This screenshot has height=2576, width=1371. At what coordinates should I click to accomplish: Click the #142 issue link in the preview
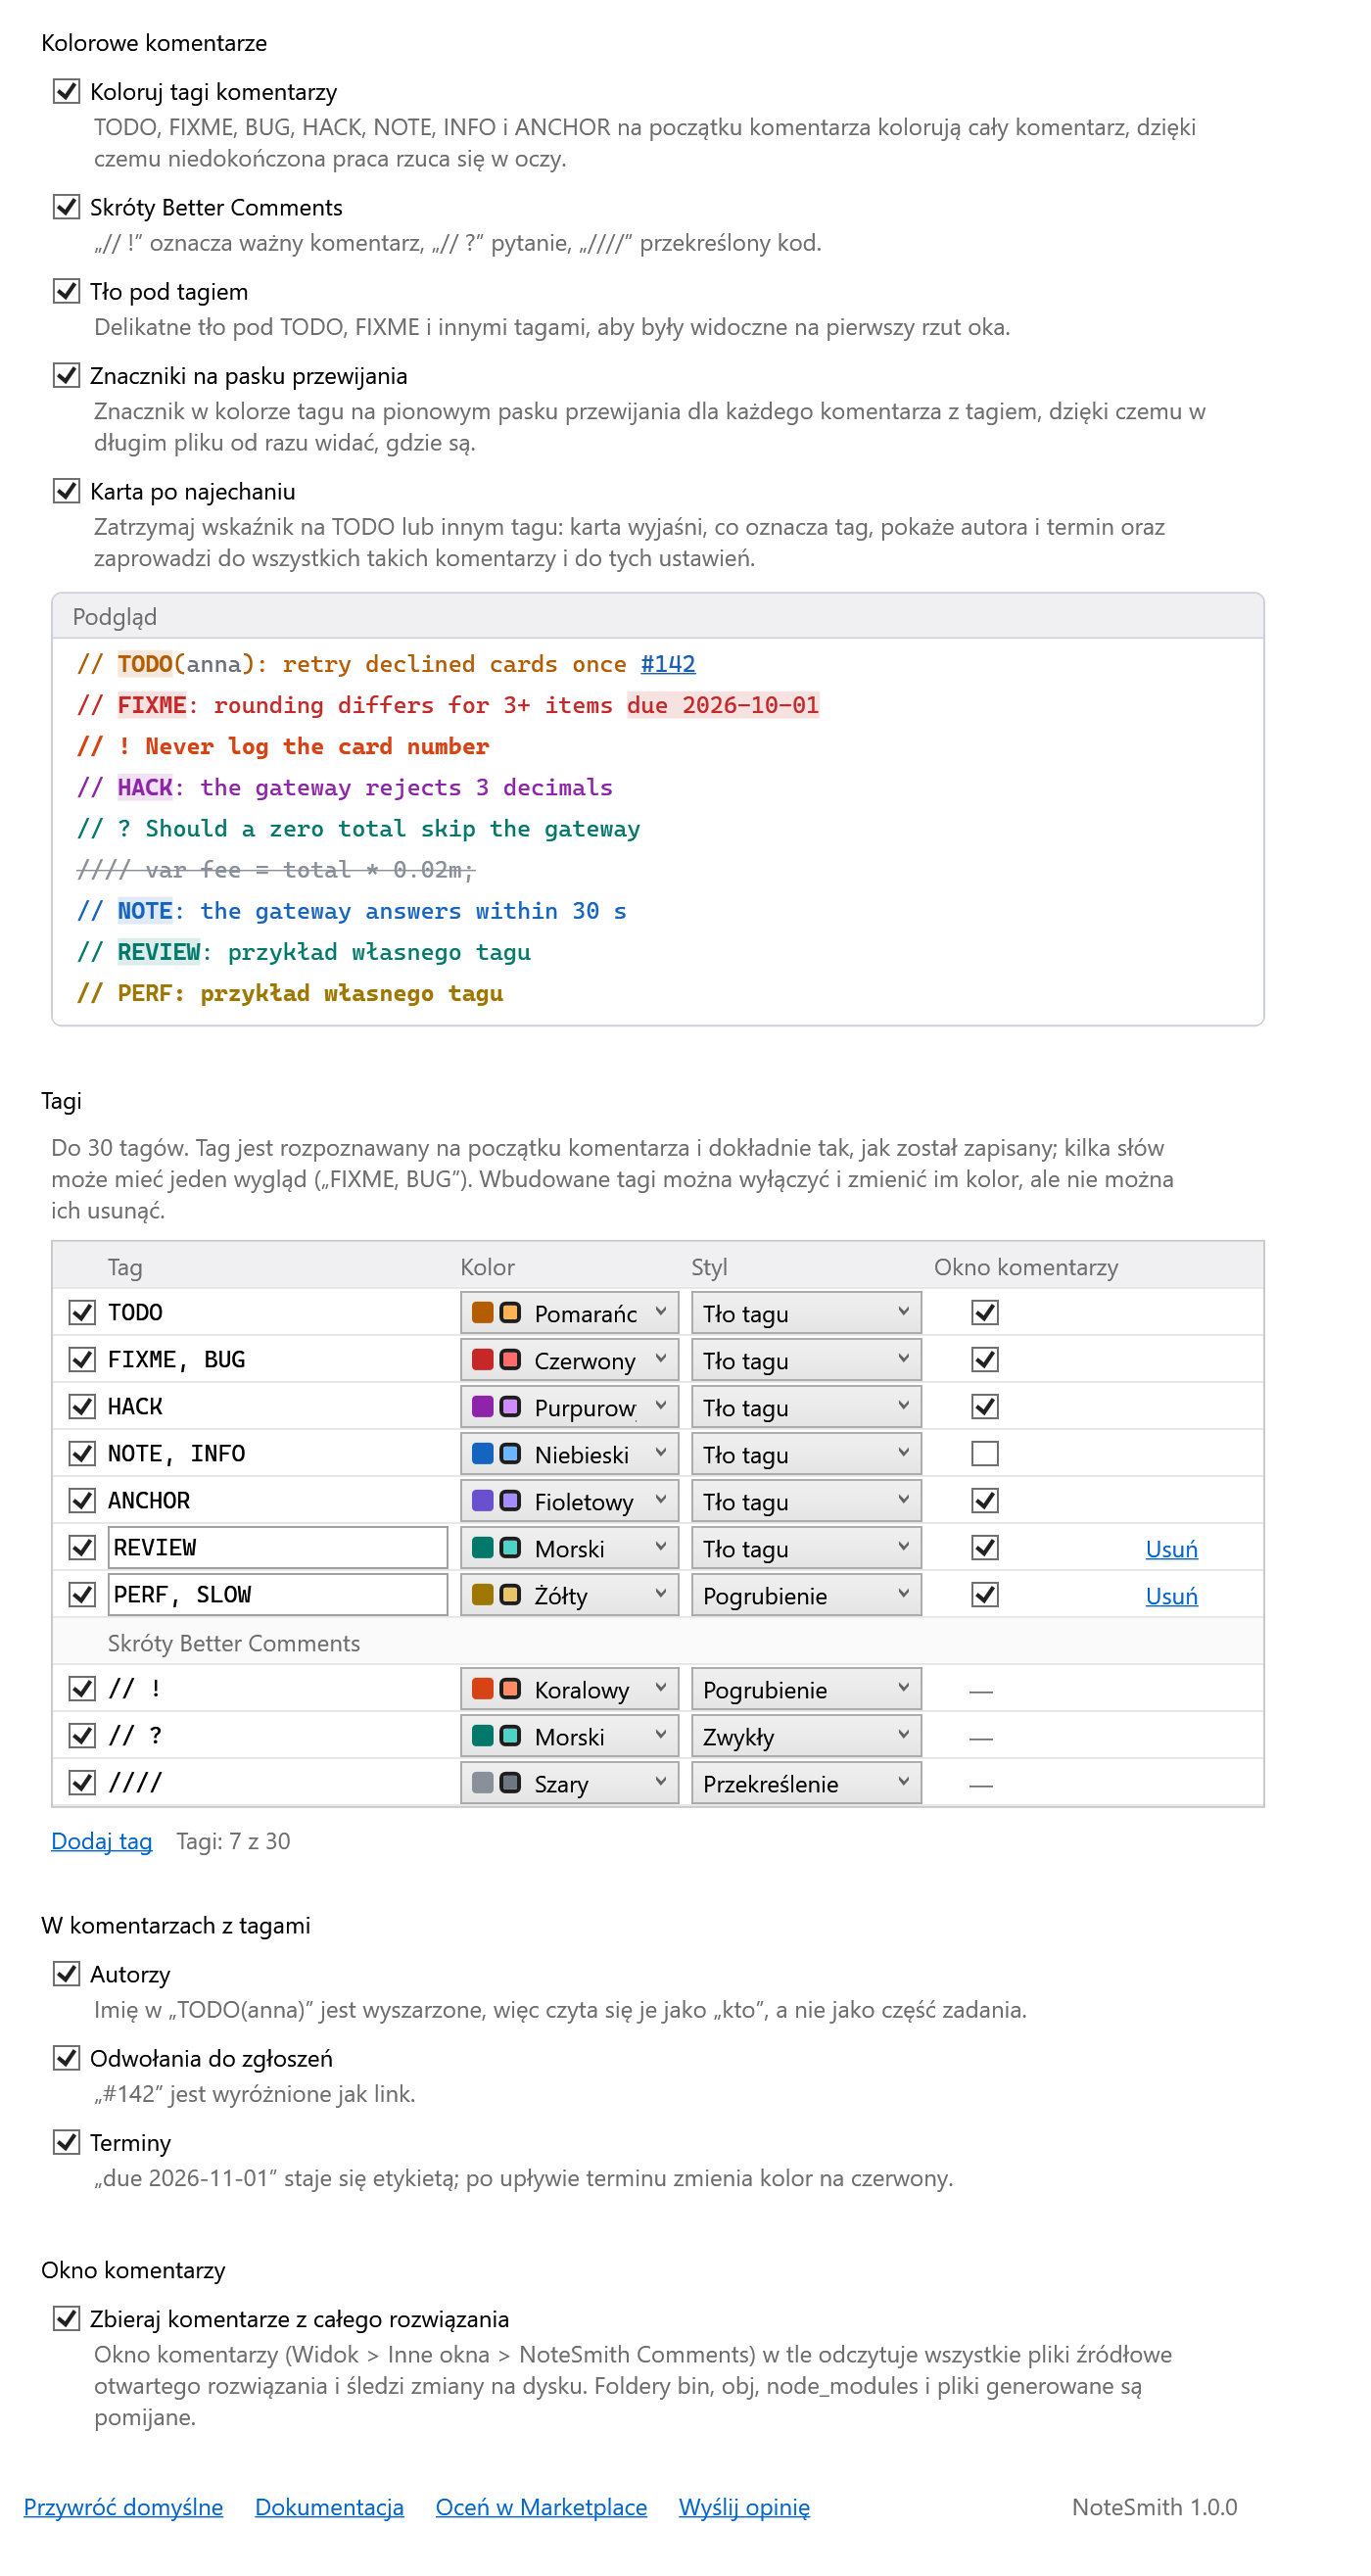[x=667, y=663]
